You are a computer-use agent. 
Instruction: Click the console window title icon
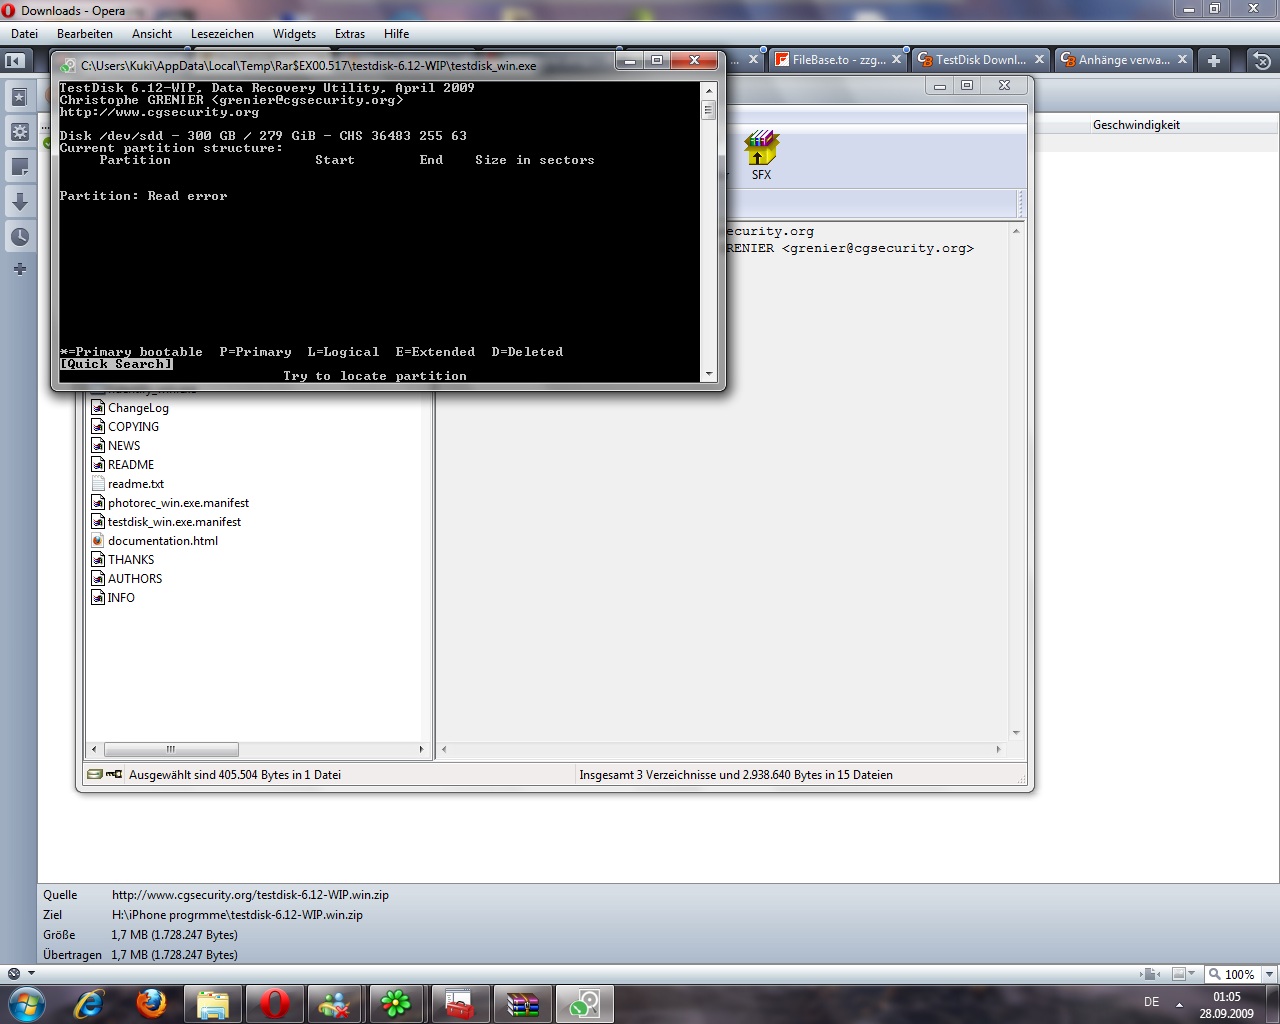(x=67, y=66)
